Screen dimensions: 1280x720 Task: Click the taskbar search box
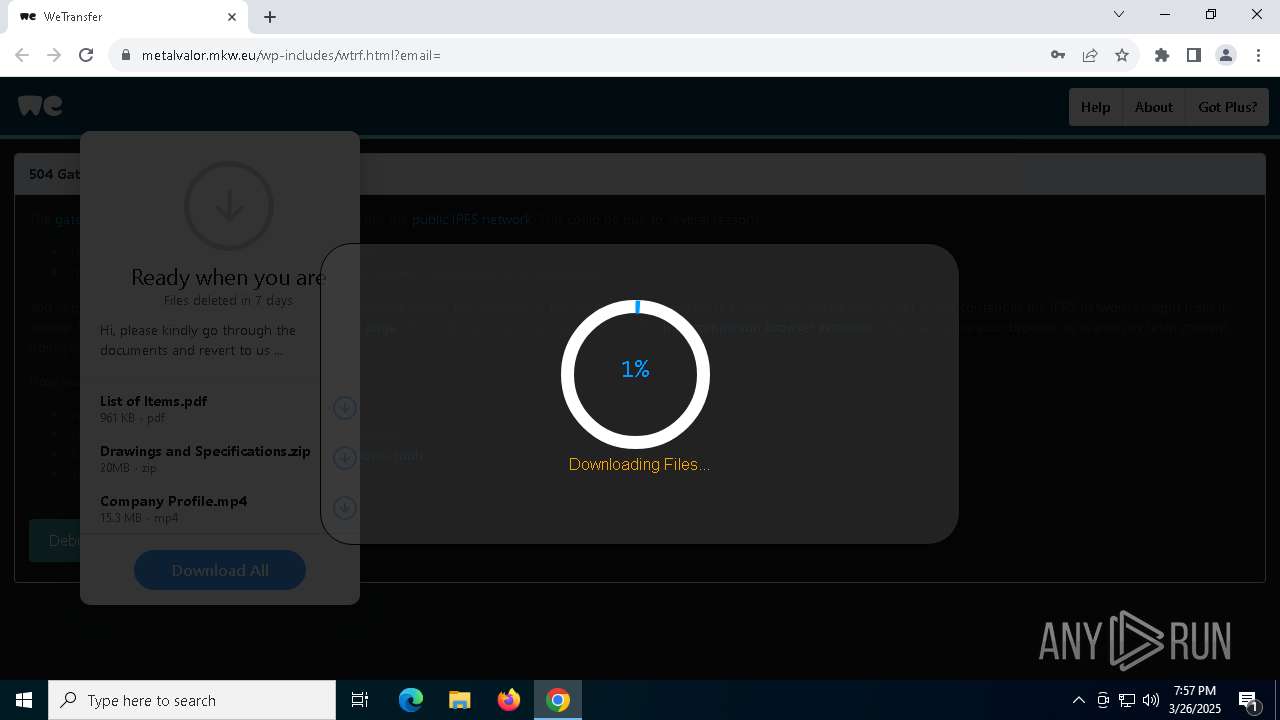coord(192,700)
